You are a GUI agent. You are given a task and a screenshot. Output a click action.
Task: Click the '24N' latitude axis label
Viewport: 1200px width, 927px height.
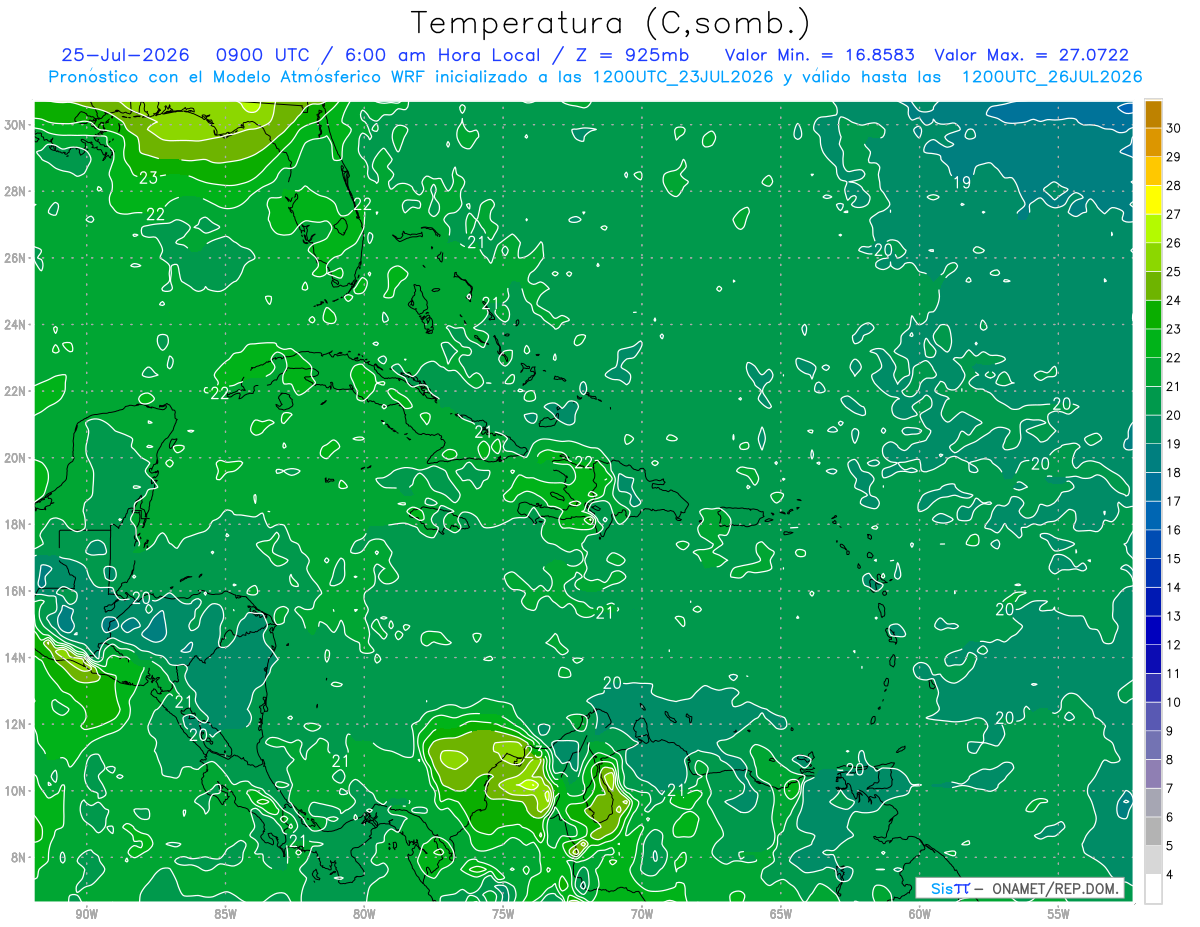pos(15,325)
